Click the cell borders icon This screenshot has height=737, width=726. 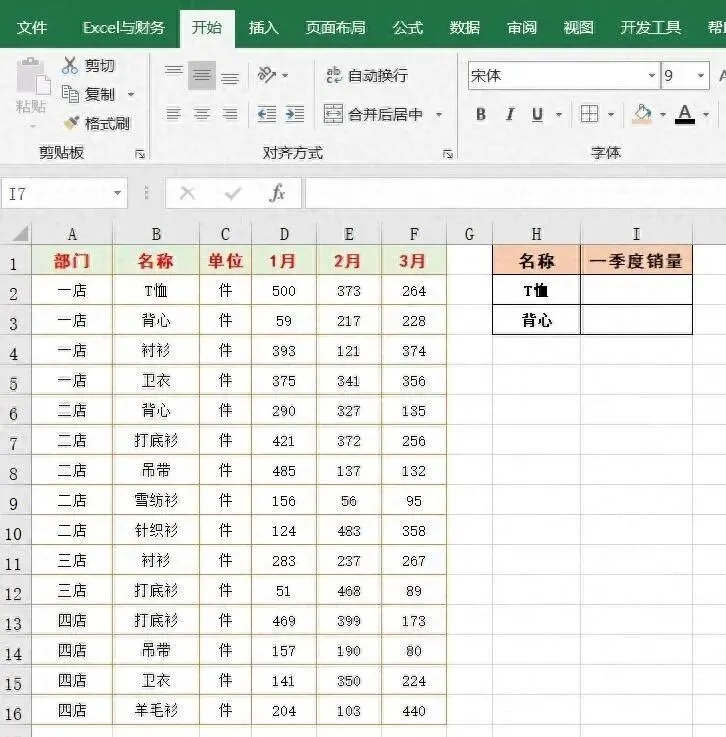589,114
